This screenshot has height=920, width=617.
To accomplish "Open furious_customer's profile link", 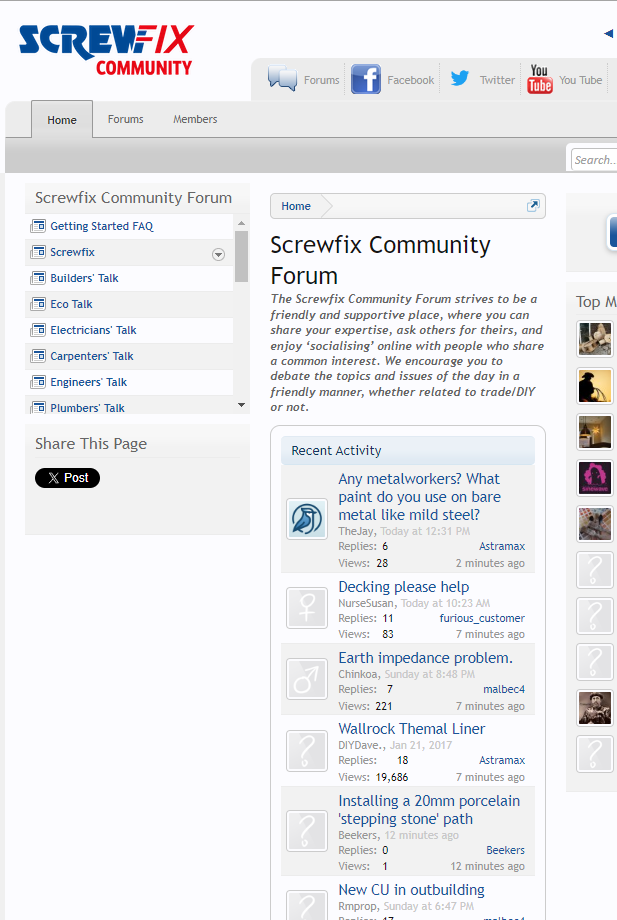I will click(482, 618).
